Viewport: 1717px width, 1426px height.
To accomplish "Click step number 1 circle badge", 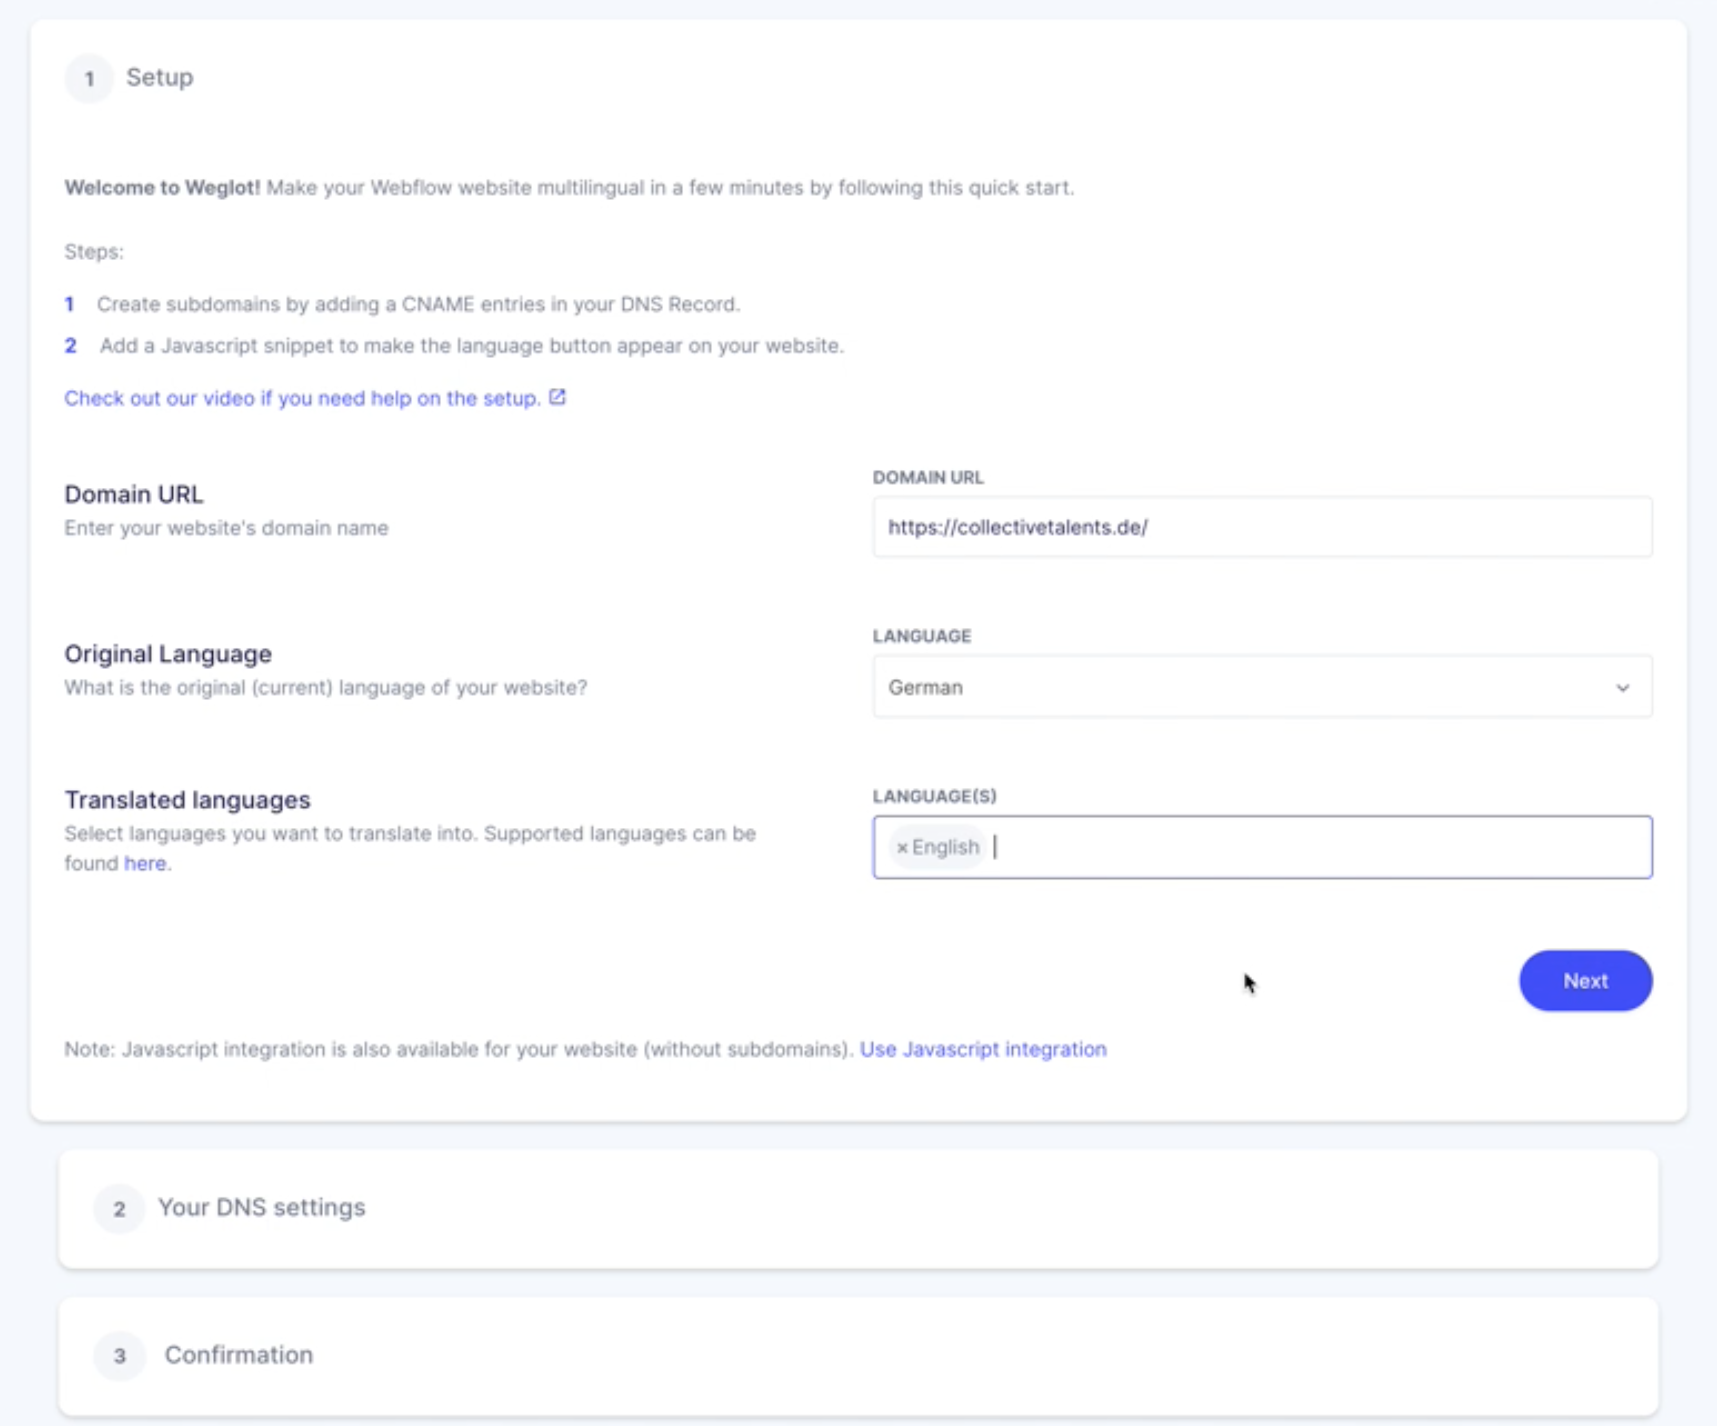I will (x=89, y=78).
